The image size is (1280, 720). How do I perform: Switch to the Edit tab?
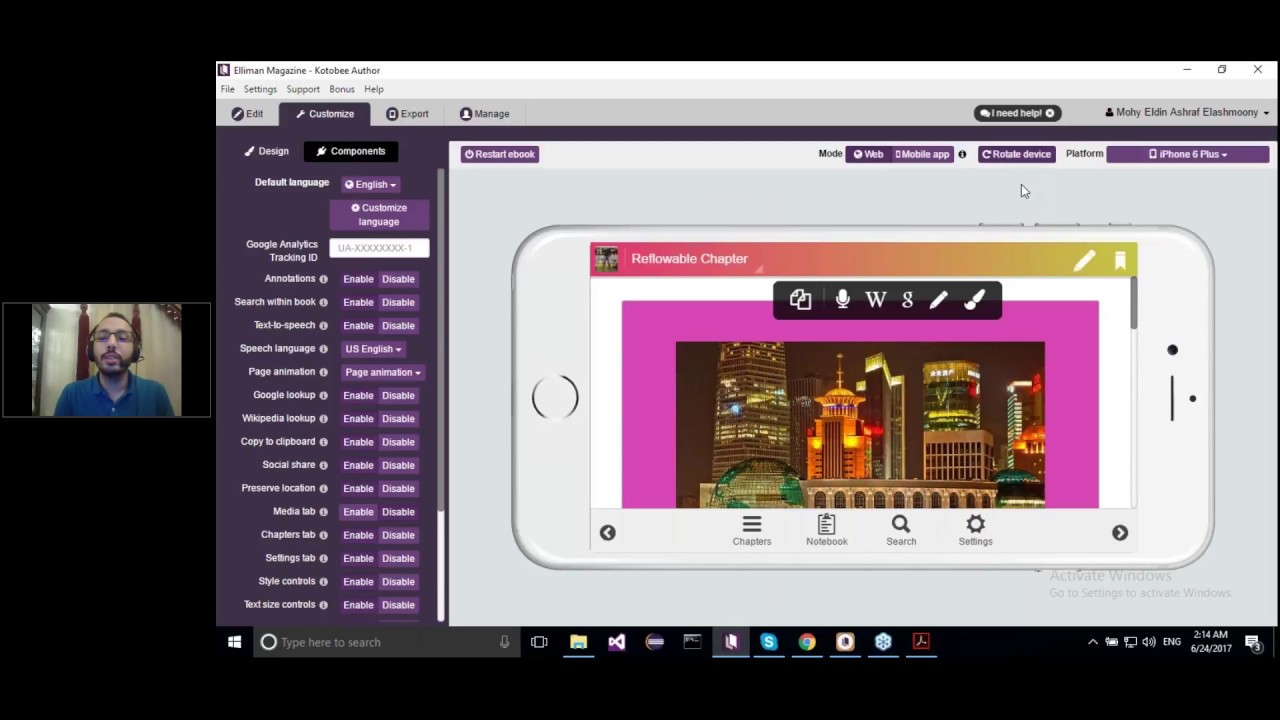(x=248, y=114)
